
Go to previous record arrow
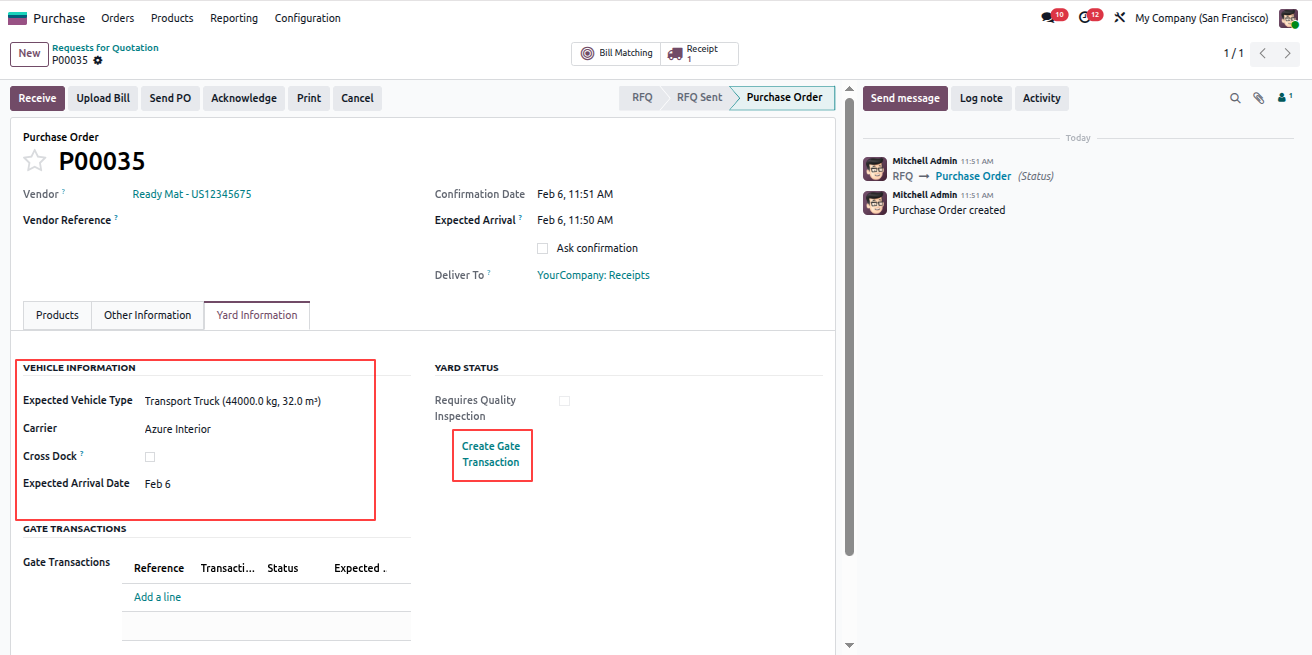click(x=1262, y=54)
